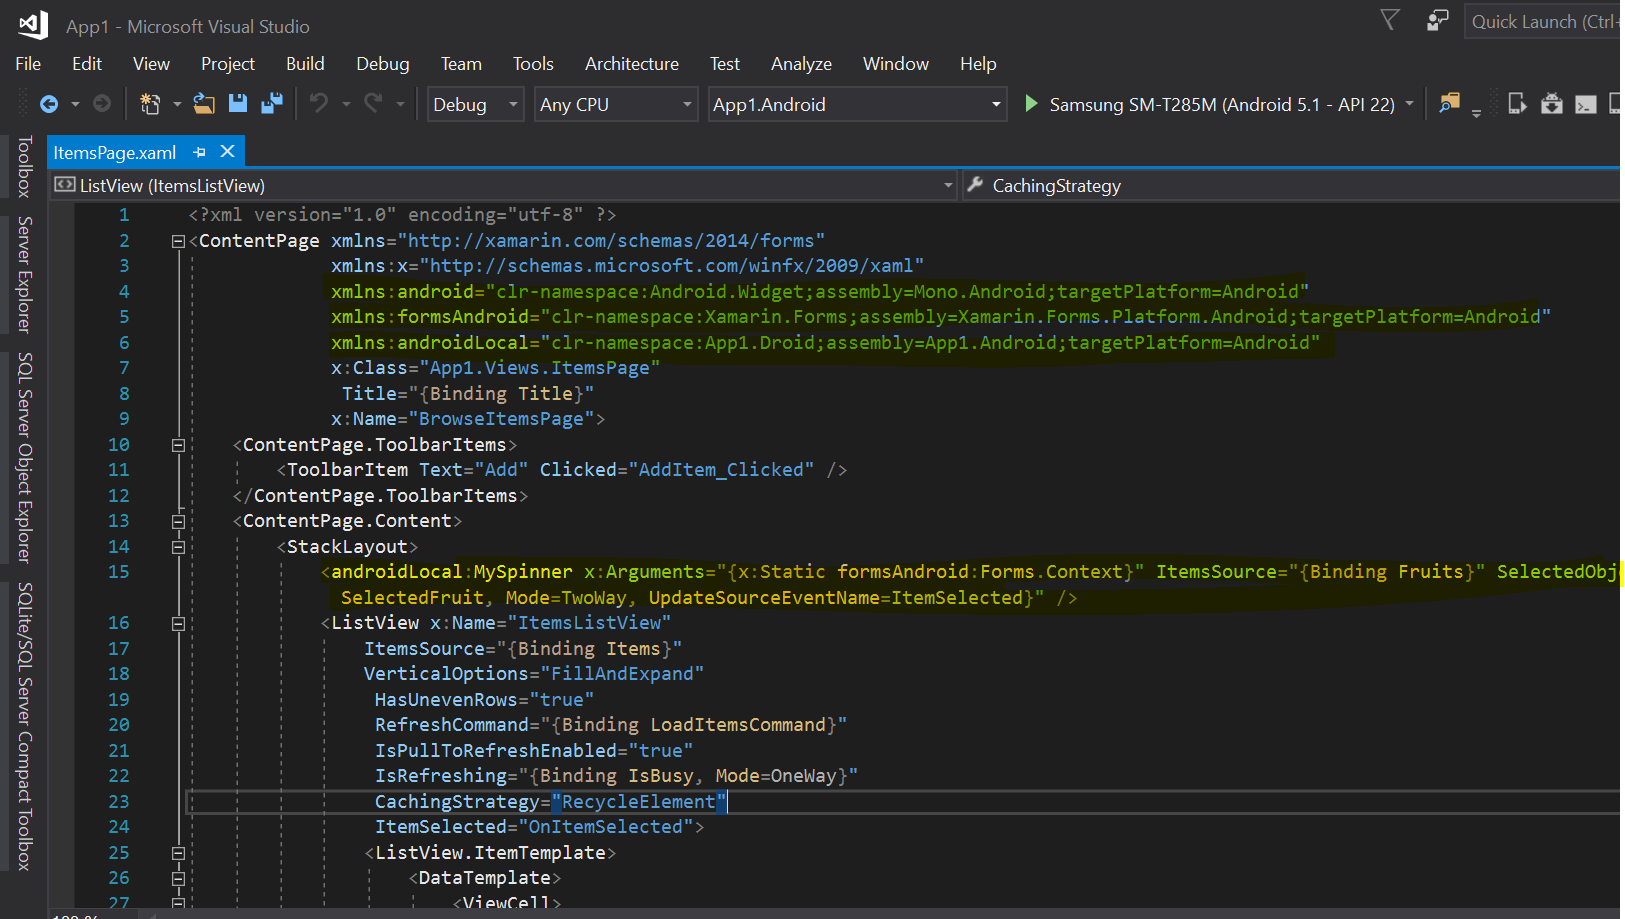1625x919 pixels.
Task: Collapse the ListView element fold on line 16
Action: pos(178,622)
